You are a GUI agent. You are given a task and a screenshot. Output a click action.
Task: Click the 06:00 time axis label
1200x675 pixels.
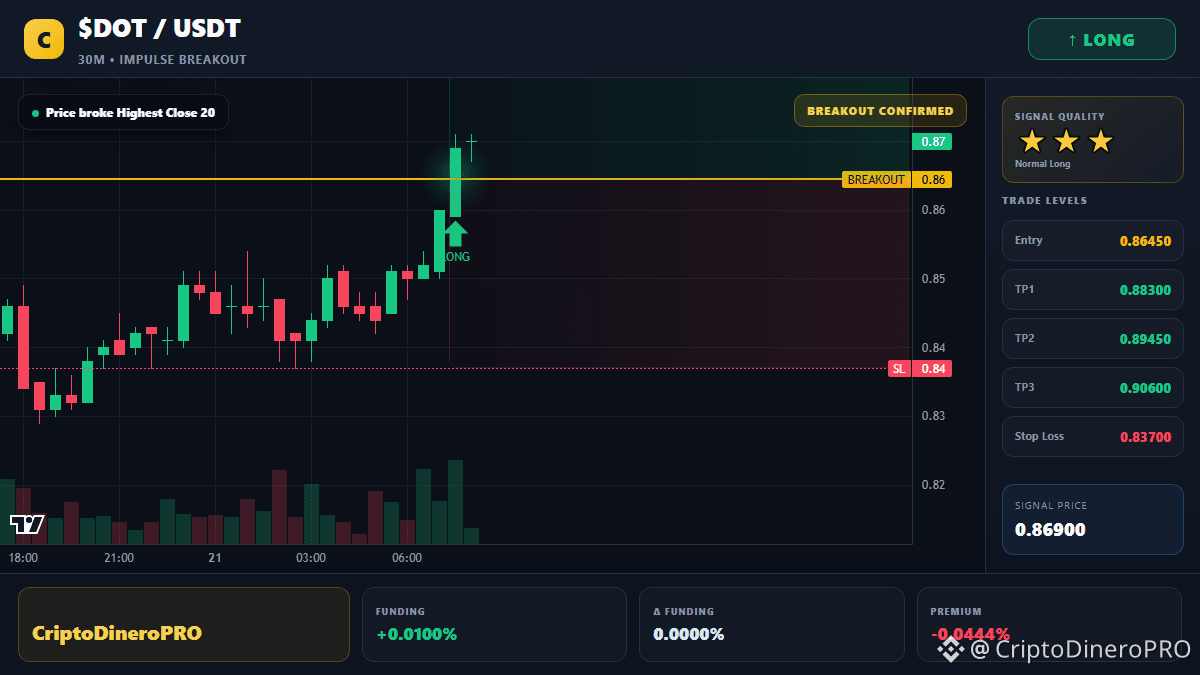click(407, 558)
